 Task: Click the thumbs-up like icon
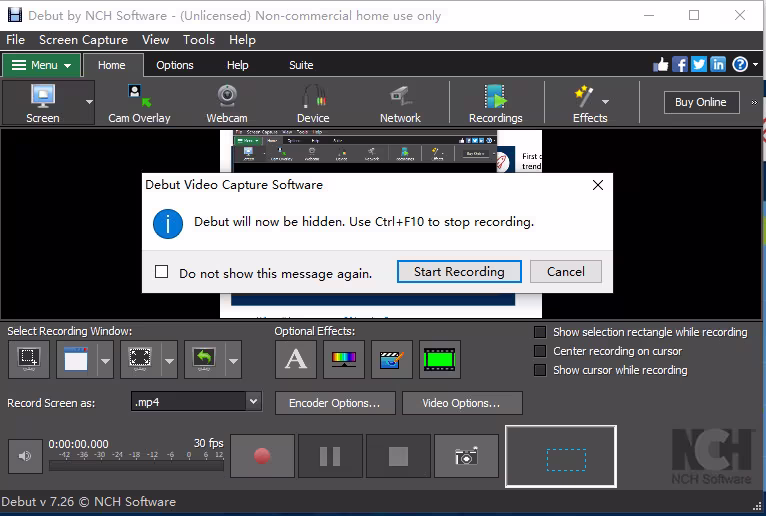(x=660, y=64)
